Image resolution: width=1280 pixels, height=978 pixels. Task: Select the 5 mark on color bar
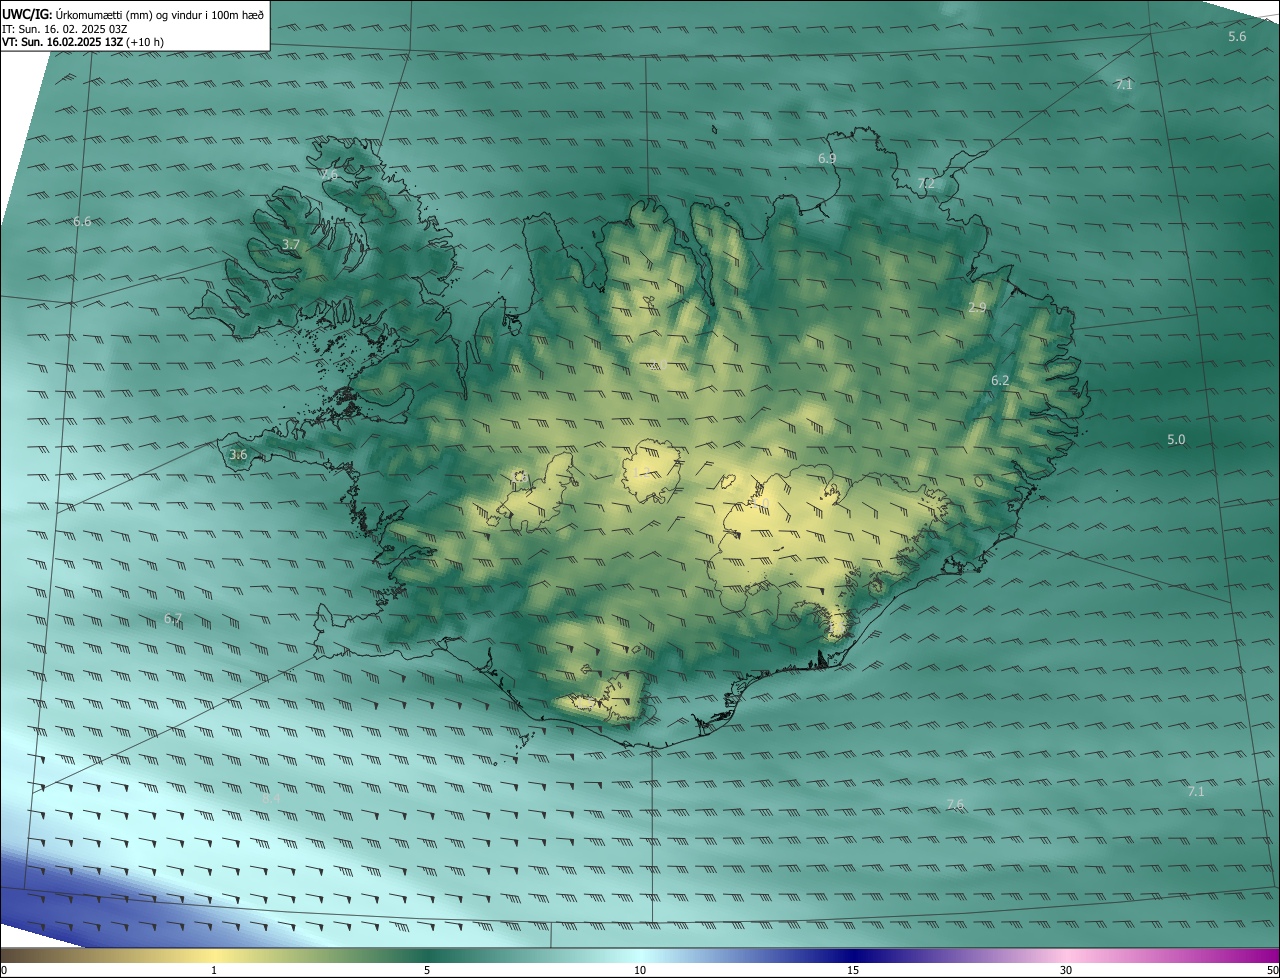(x=427, y=970)
